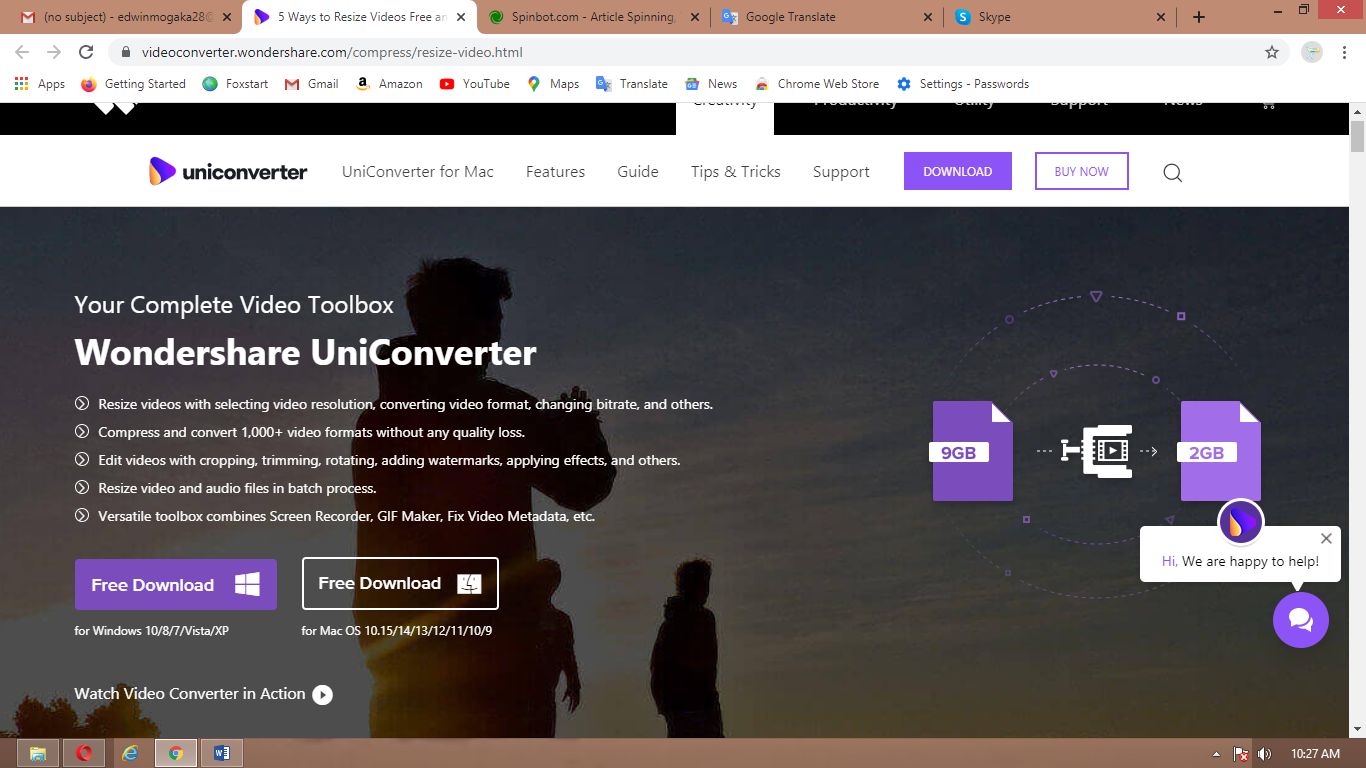The image size is (1366, 768).
Task: Switch to the Skype tab
Action: tap(1059, 17)
